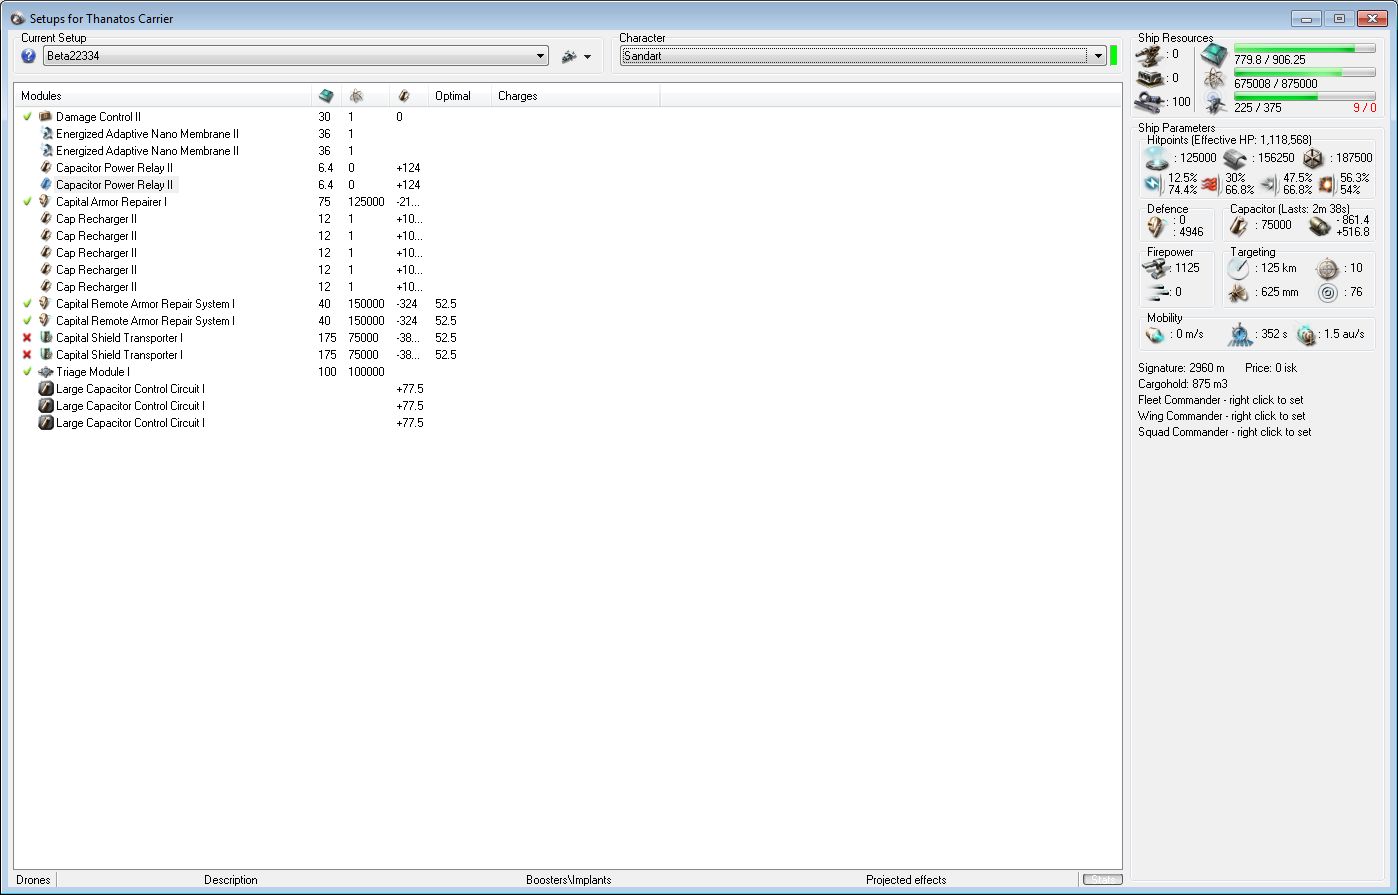Switch to the Description tab
The height and width of the screenshot is (895, 1398).
231,880
